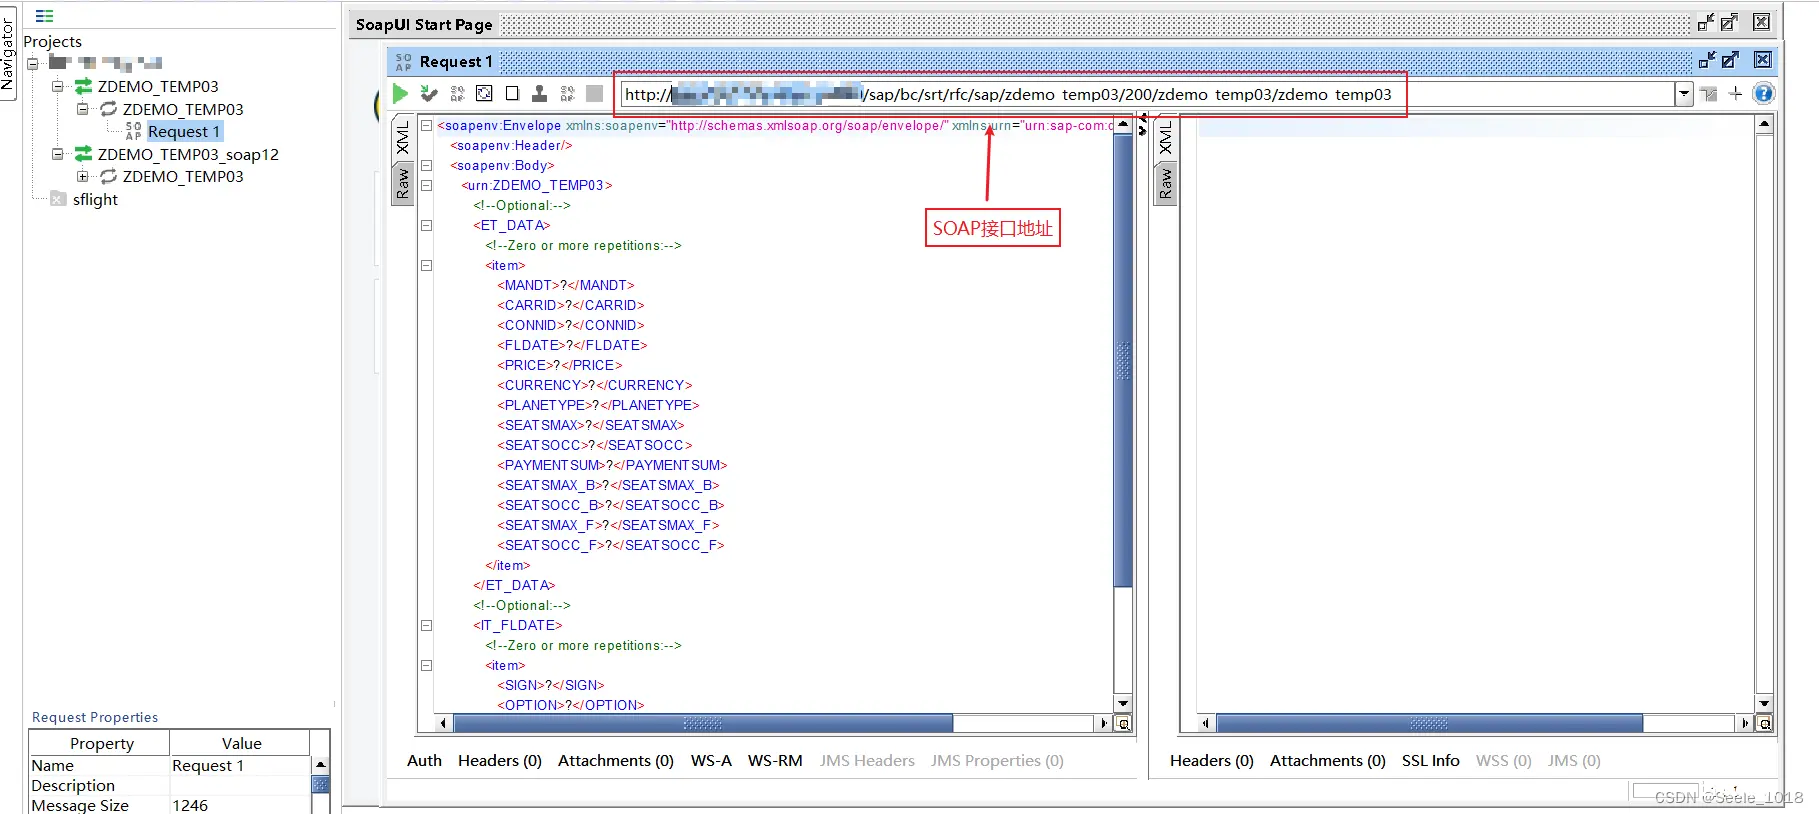1819x814 pixels.
Task: Expand the ZDEMO_TEMP03 operation under soap12
Action: pos(83,177)
